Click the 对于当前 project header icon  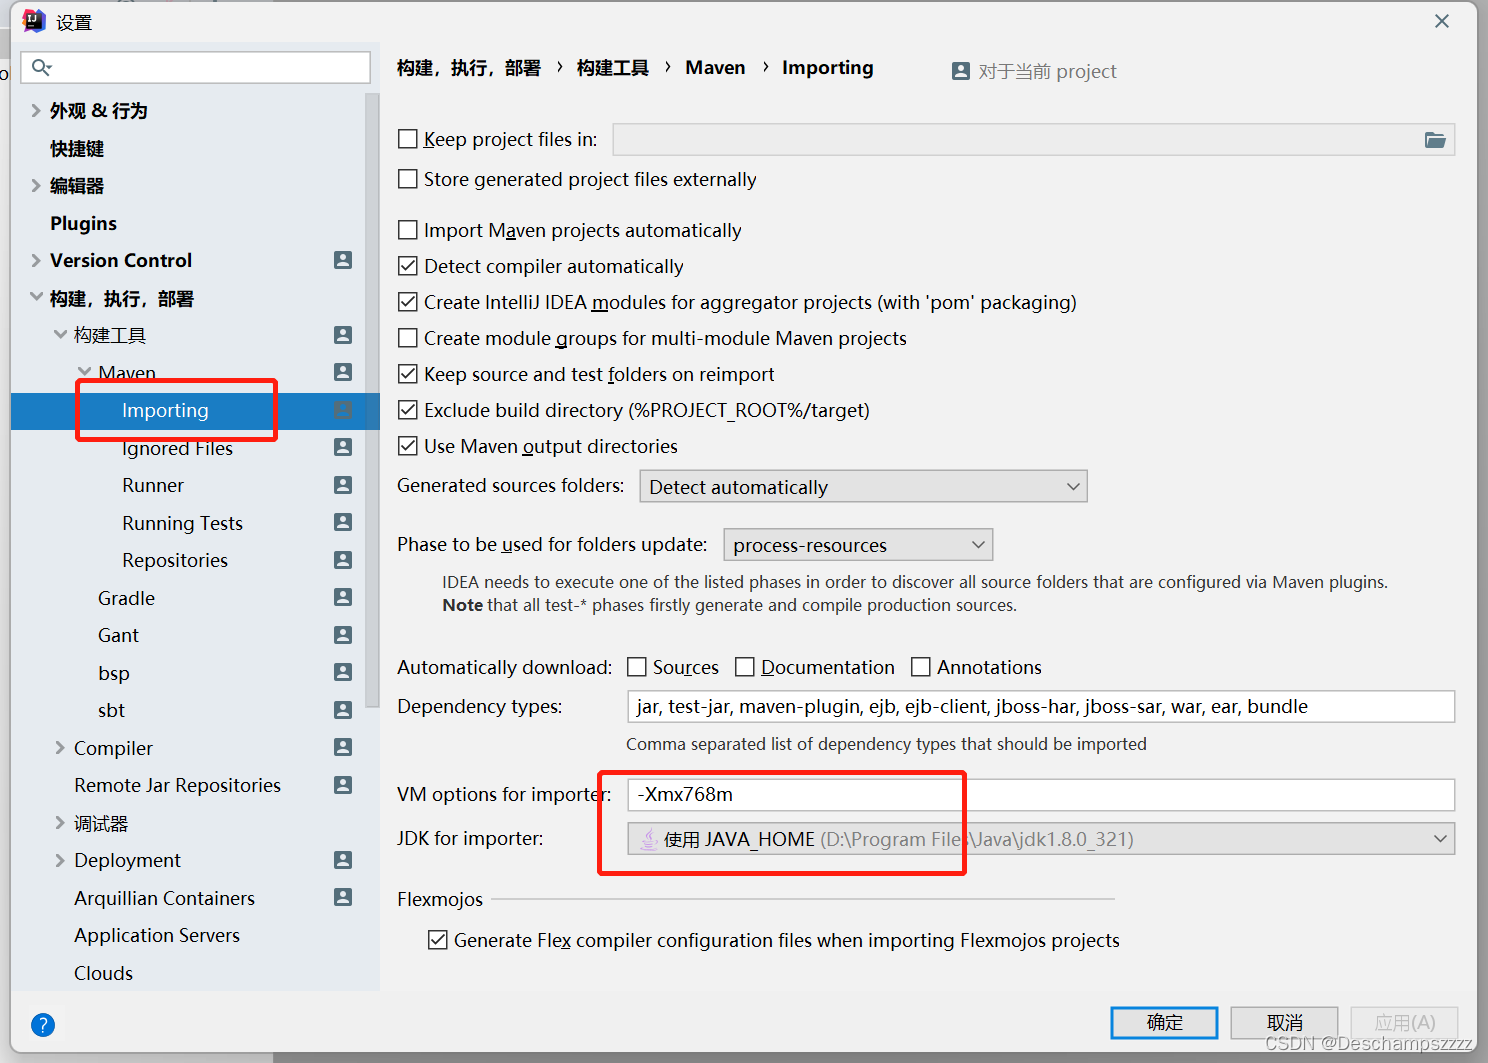[961, 71]
